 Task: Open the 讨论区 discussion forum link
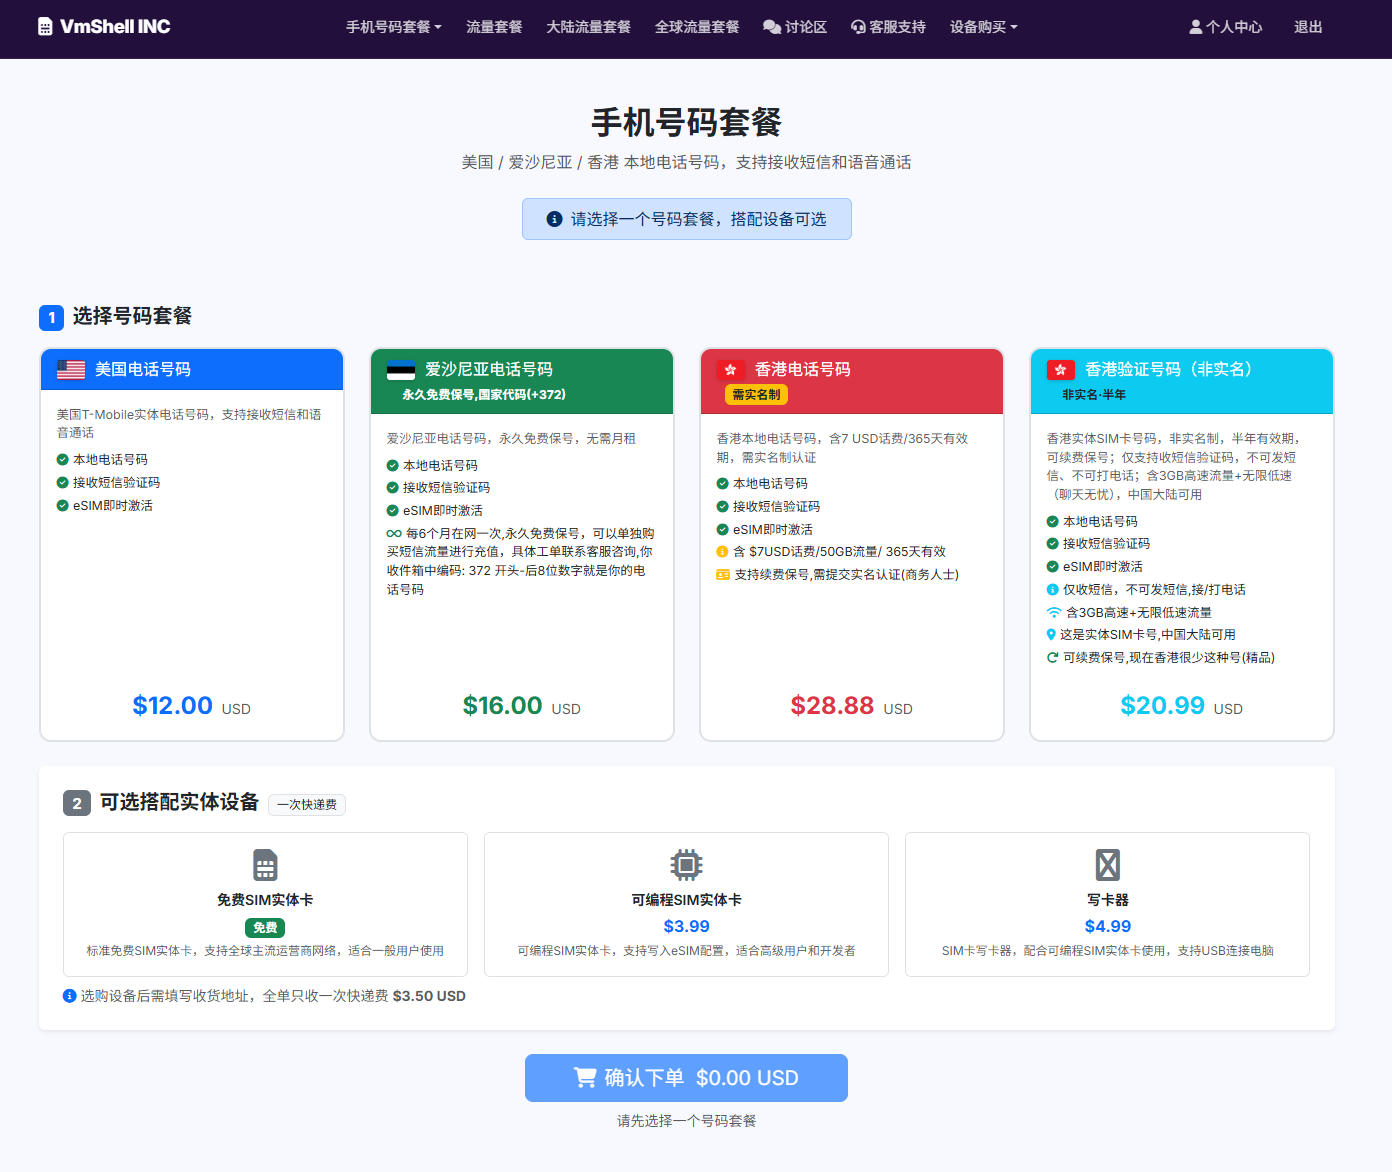coord(795,27)
